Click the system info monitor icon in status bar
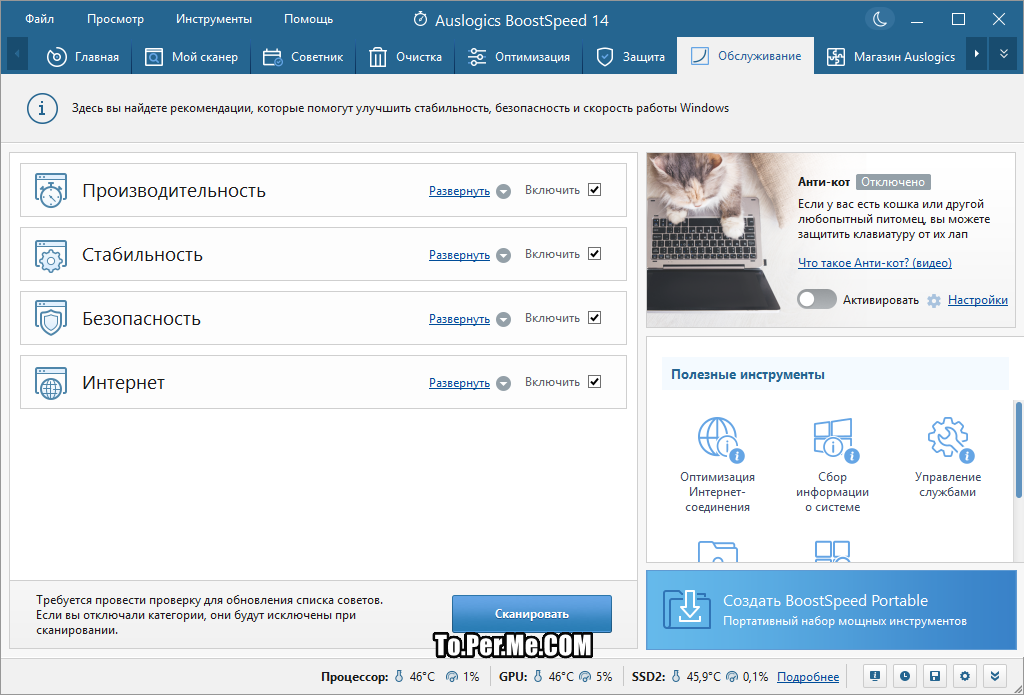Viewport: 1024px width, 695px height. [x=874, y=676]
